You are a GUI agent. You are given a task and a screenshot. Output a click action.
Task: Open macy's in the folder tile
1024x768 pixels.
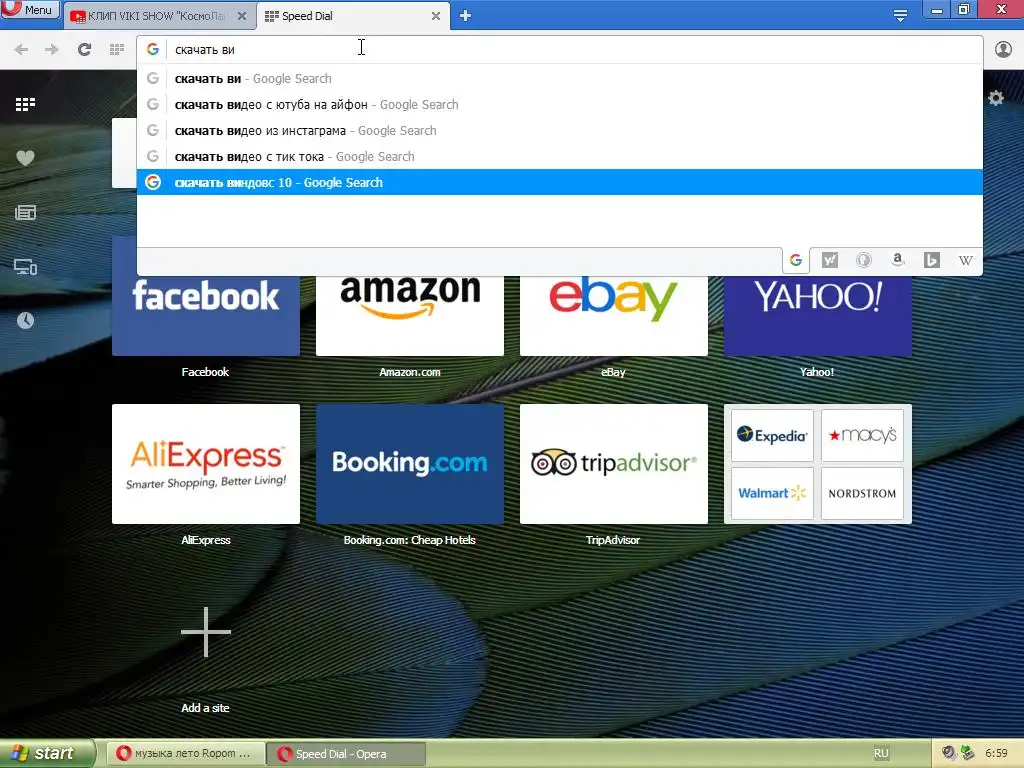point(862,435)
